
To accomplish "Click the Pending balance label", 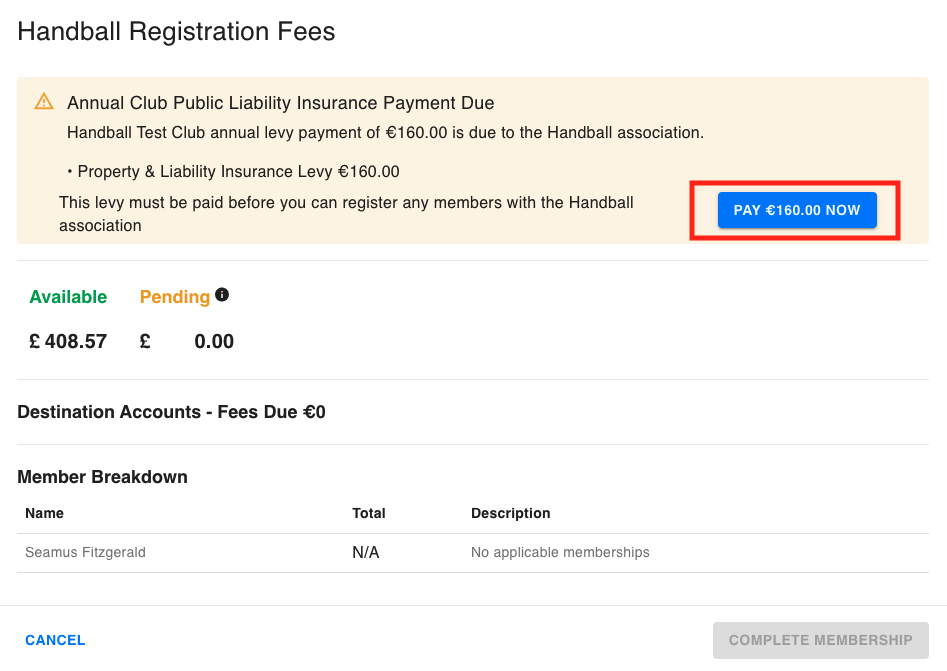I will click(x=175, y=297).
